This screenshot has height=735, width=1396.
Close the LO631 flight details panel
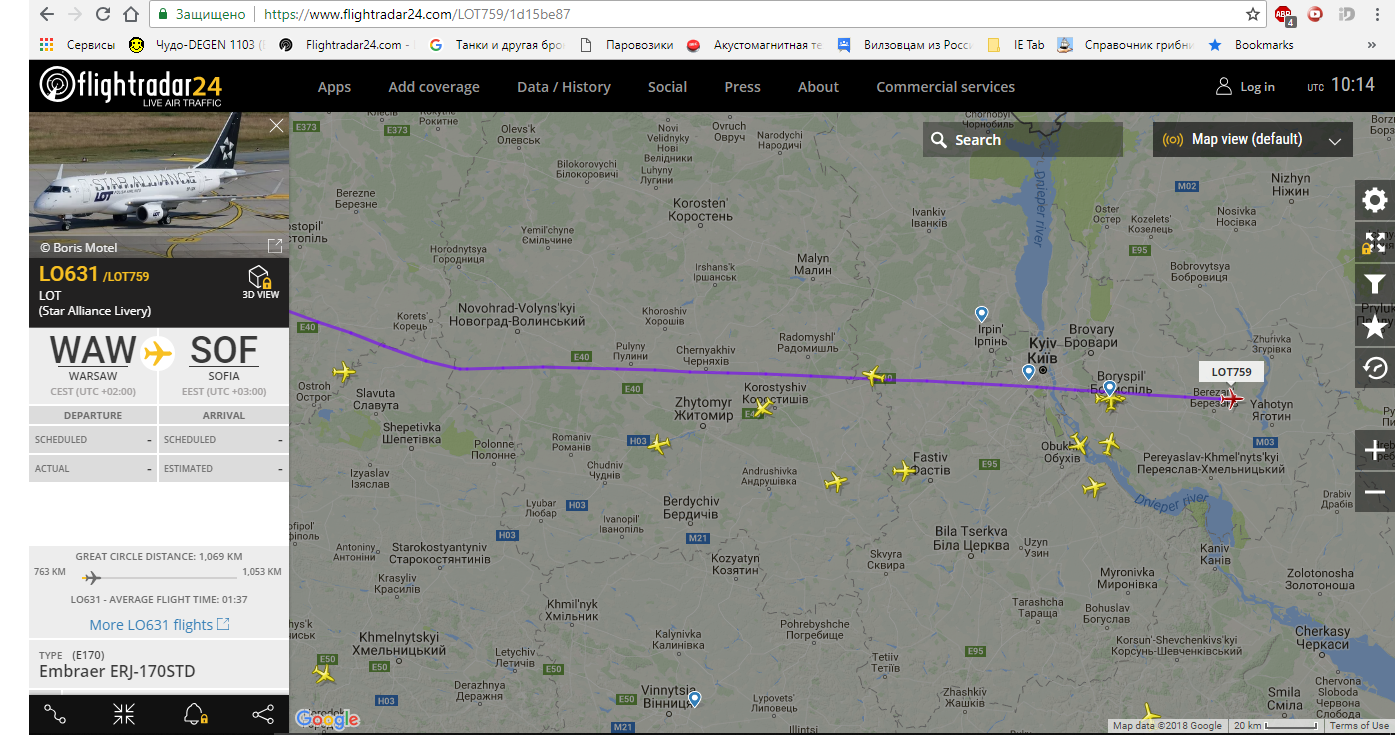[x=277, y=125]
